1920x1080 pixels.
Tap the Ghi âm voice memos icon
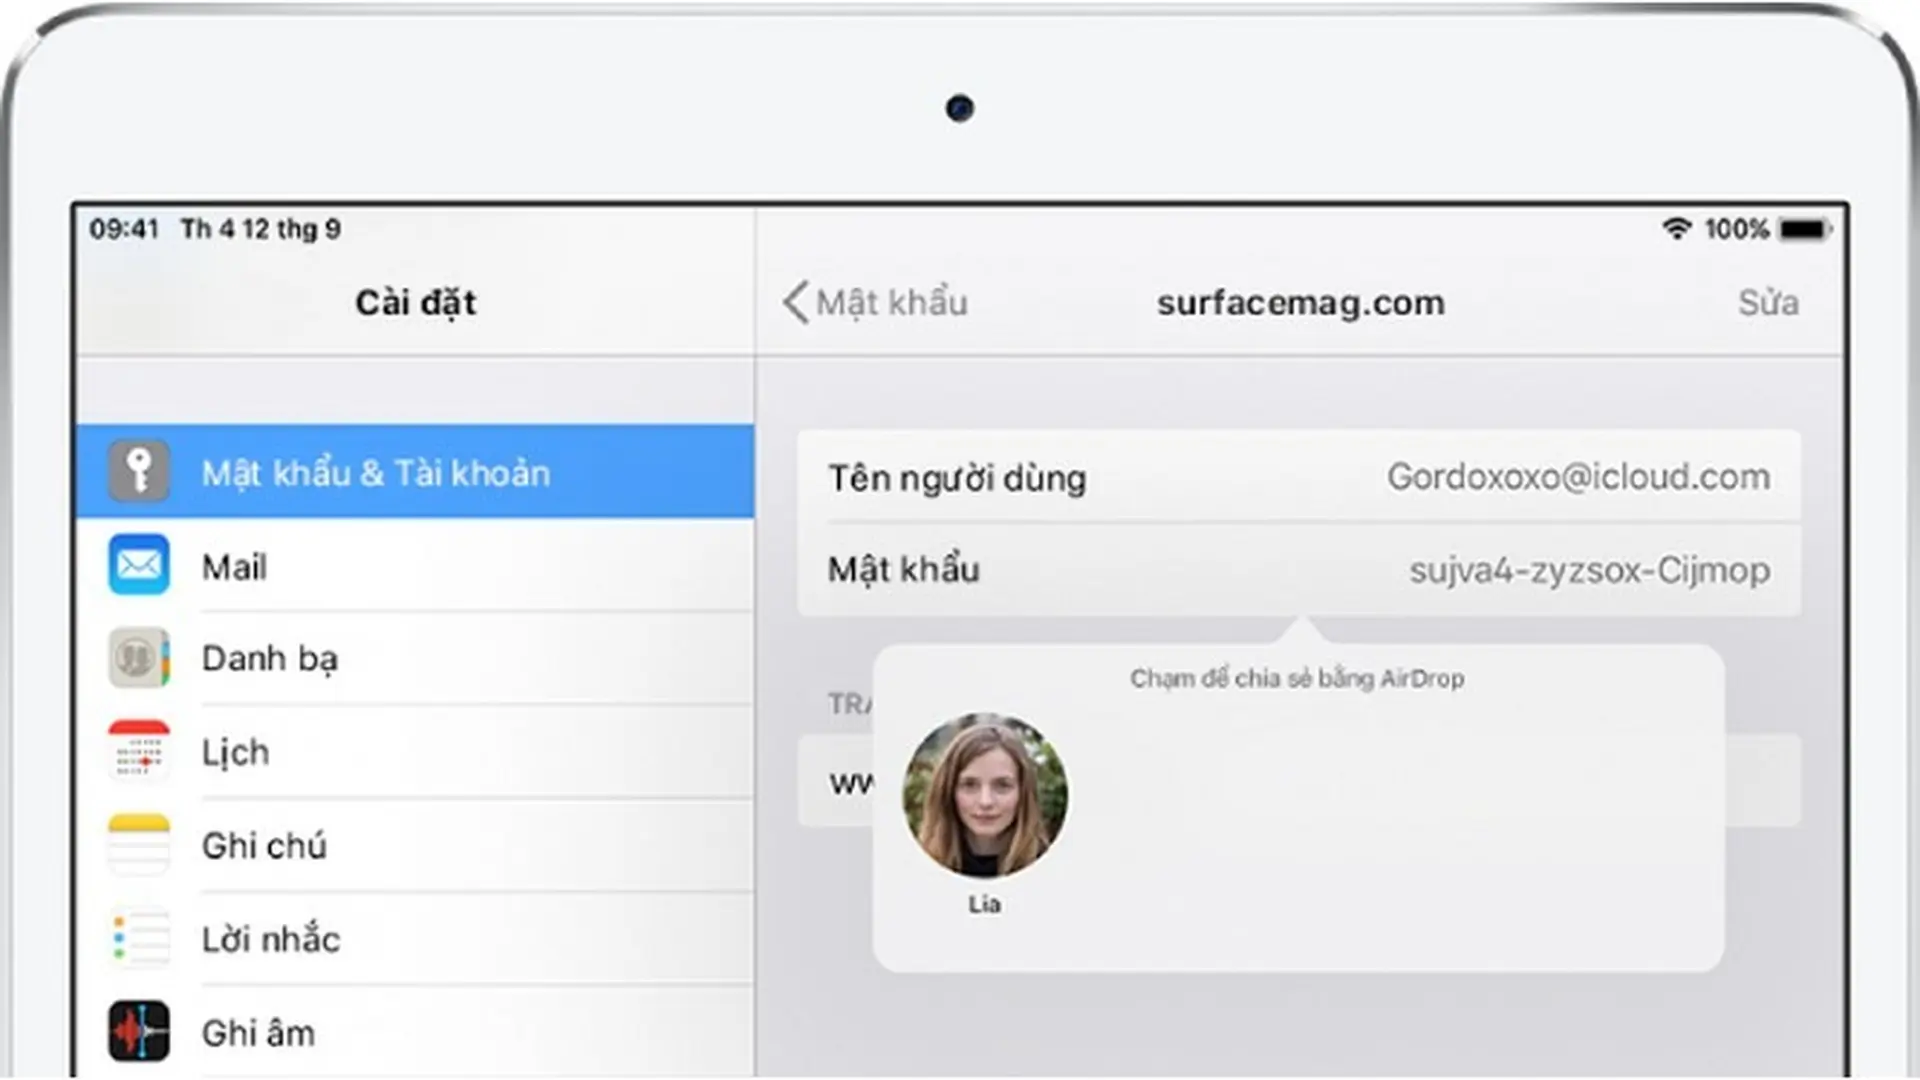pos(139,1031)
